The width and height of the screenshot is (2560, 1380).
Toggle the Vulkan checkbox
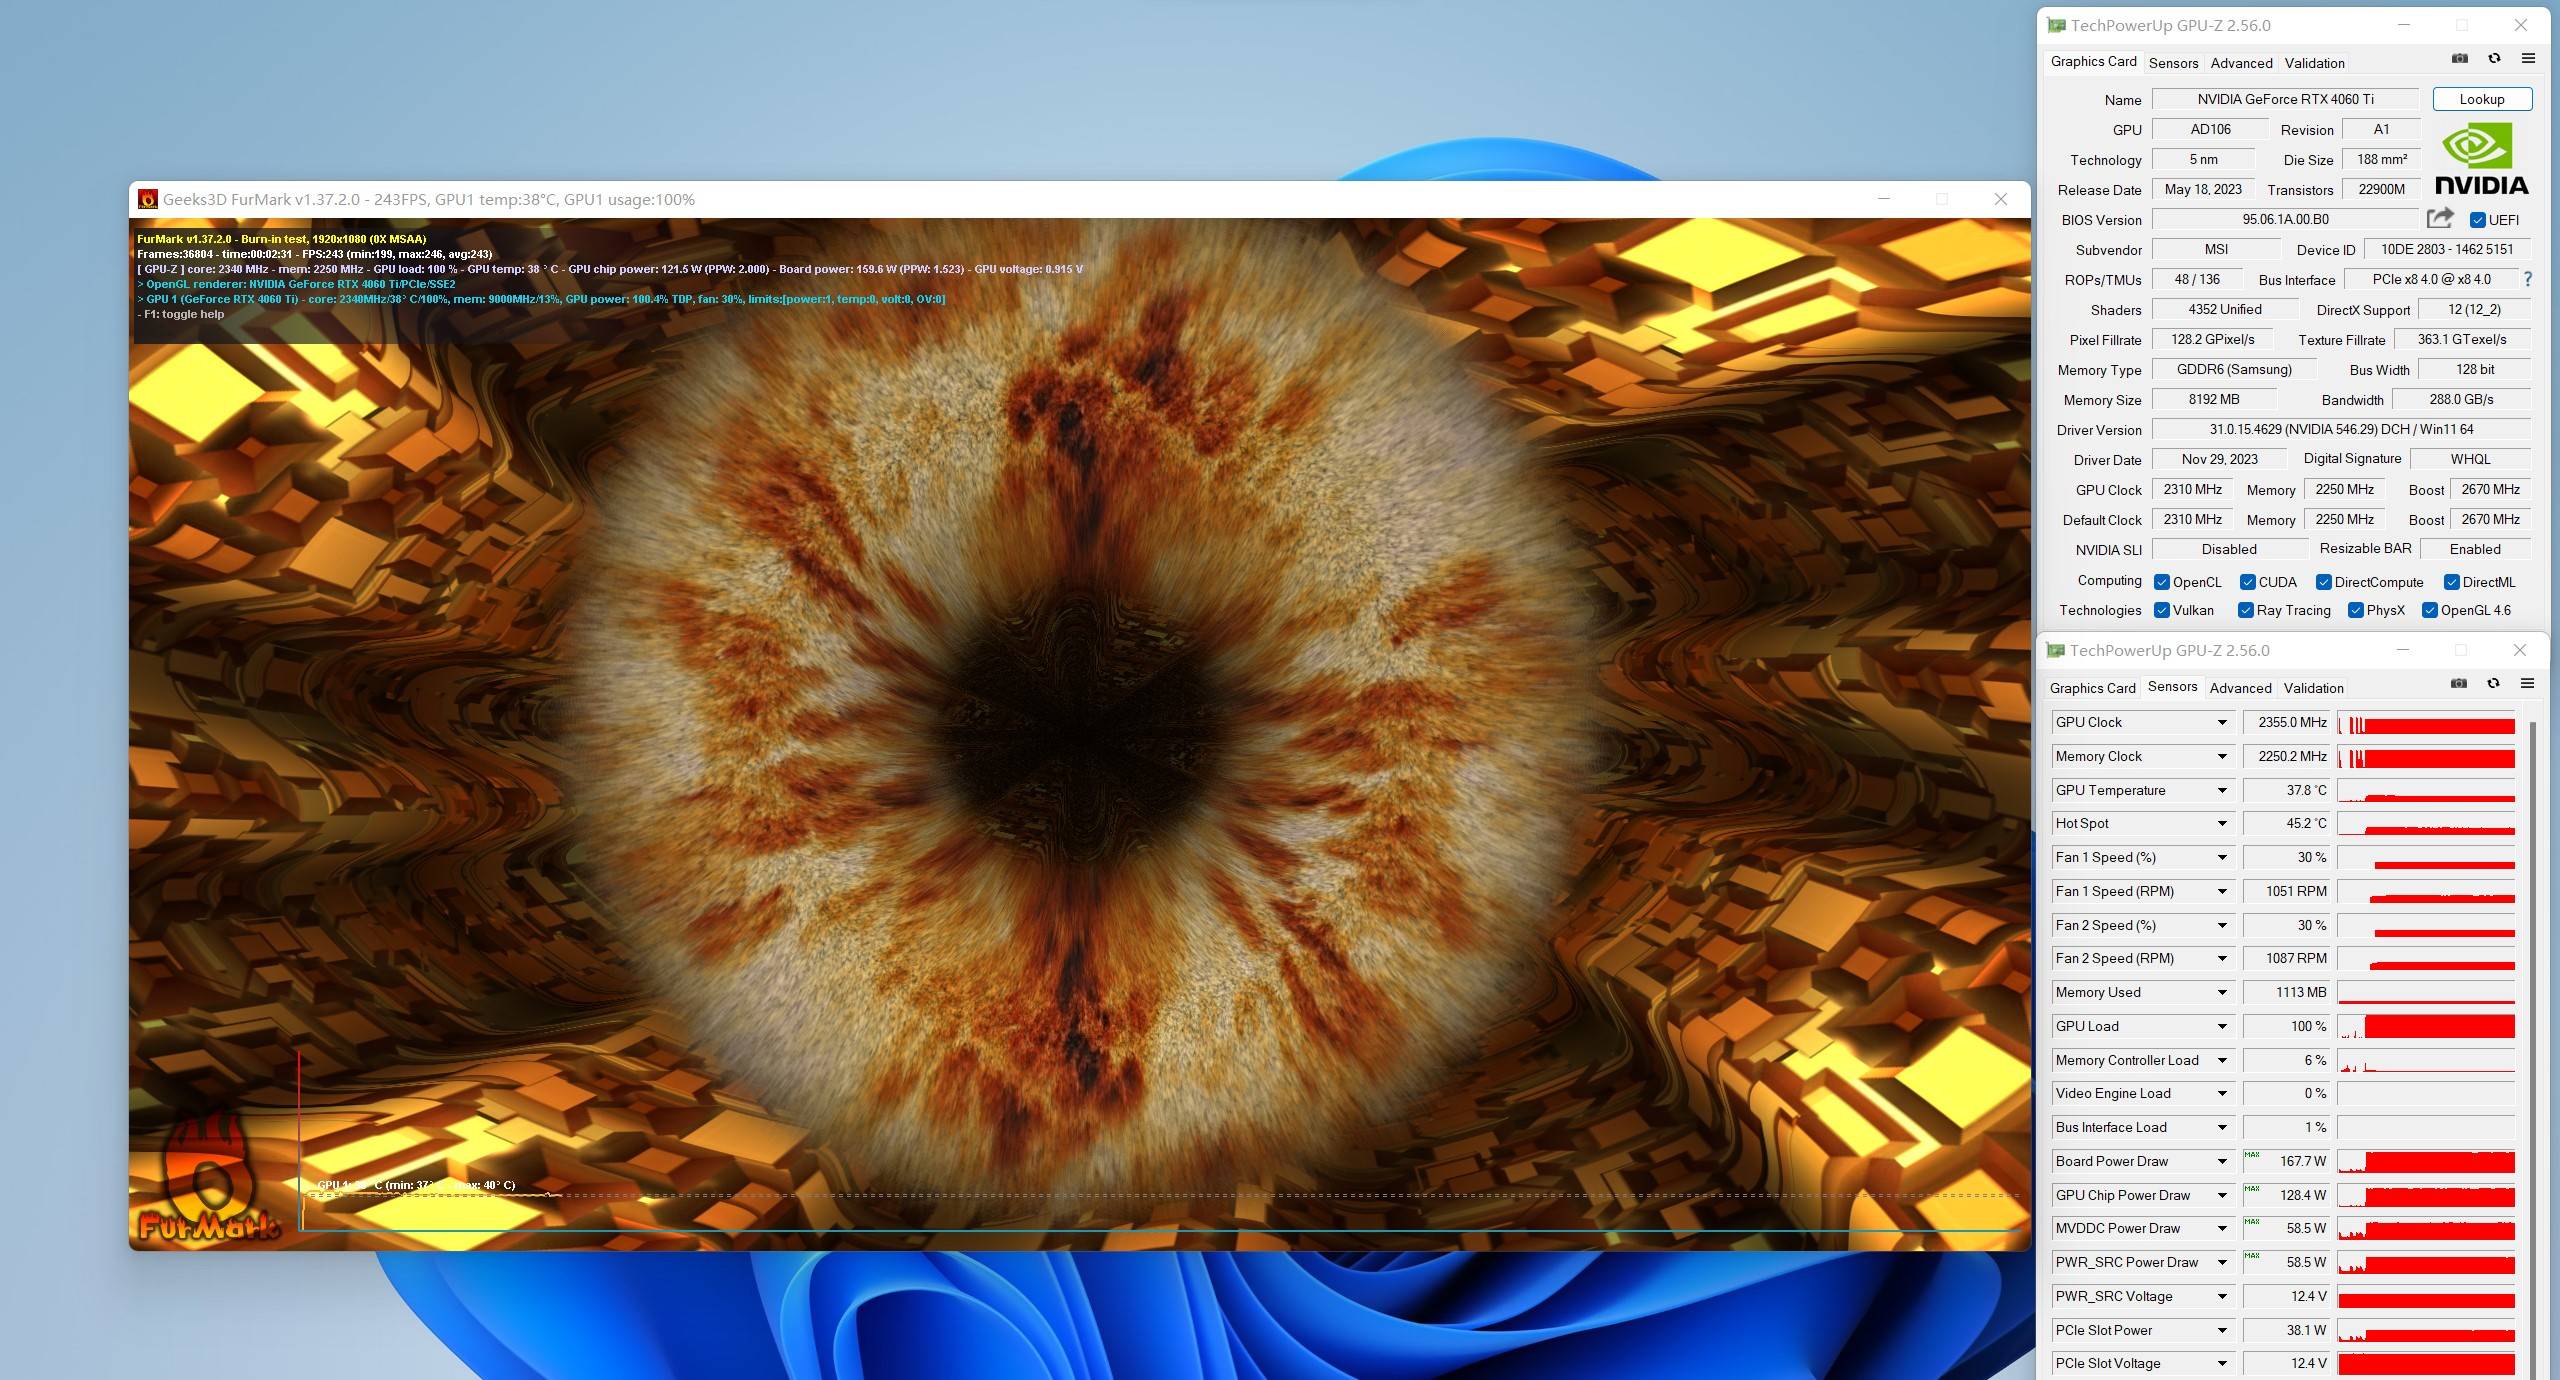[2162, 610]
